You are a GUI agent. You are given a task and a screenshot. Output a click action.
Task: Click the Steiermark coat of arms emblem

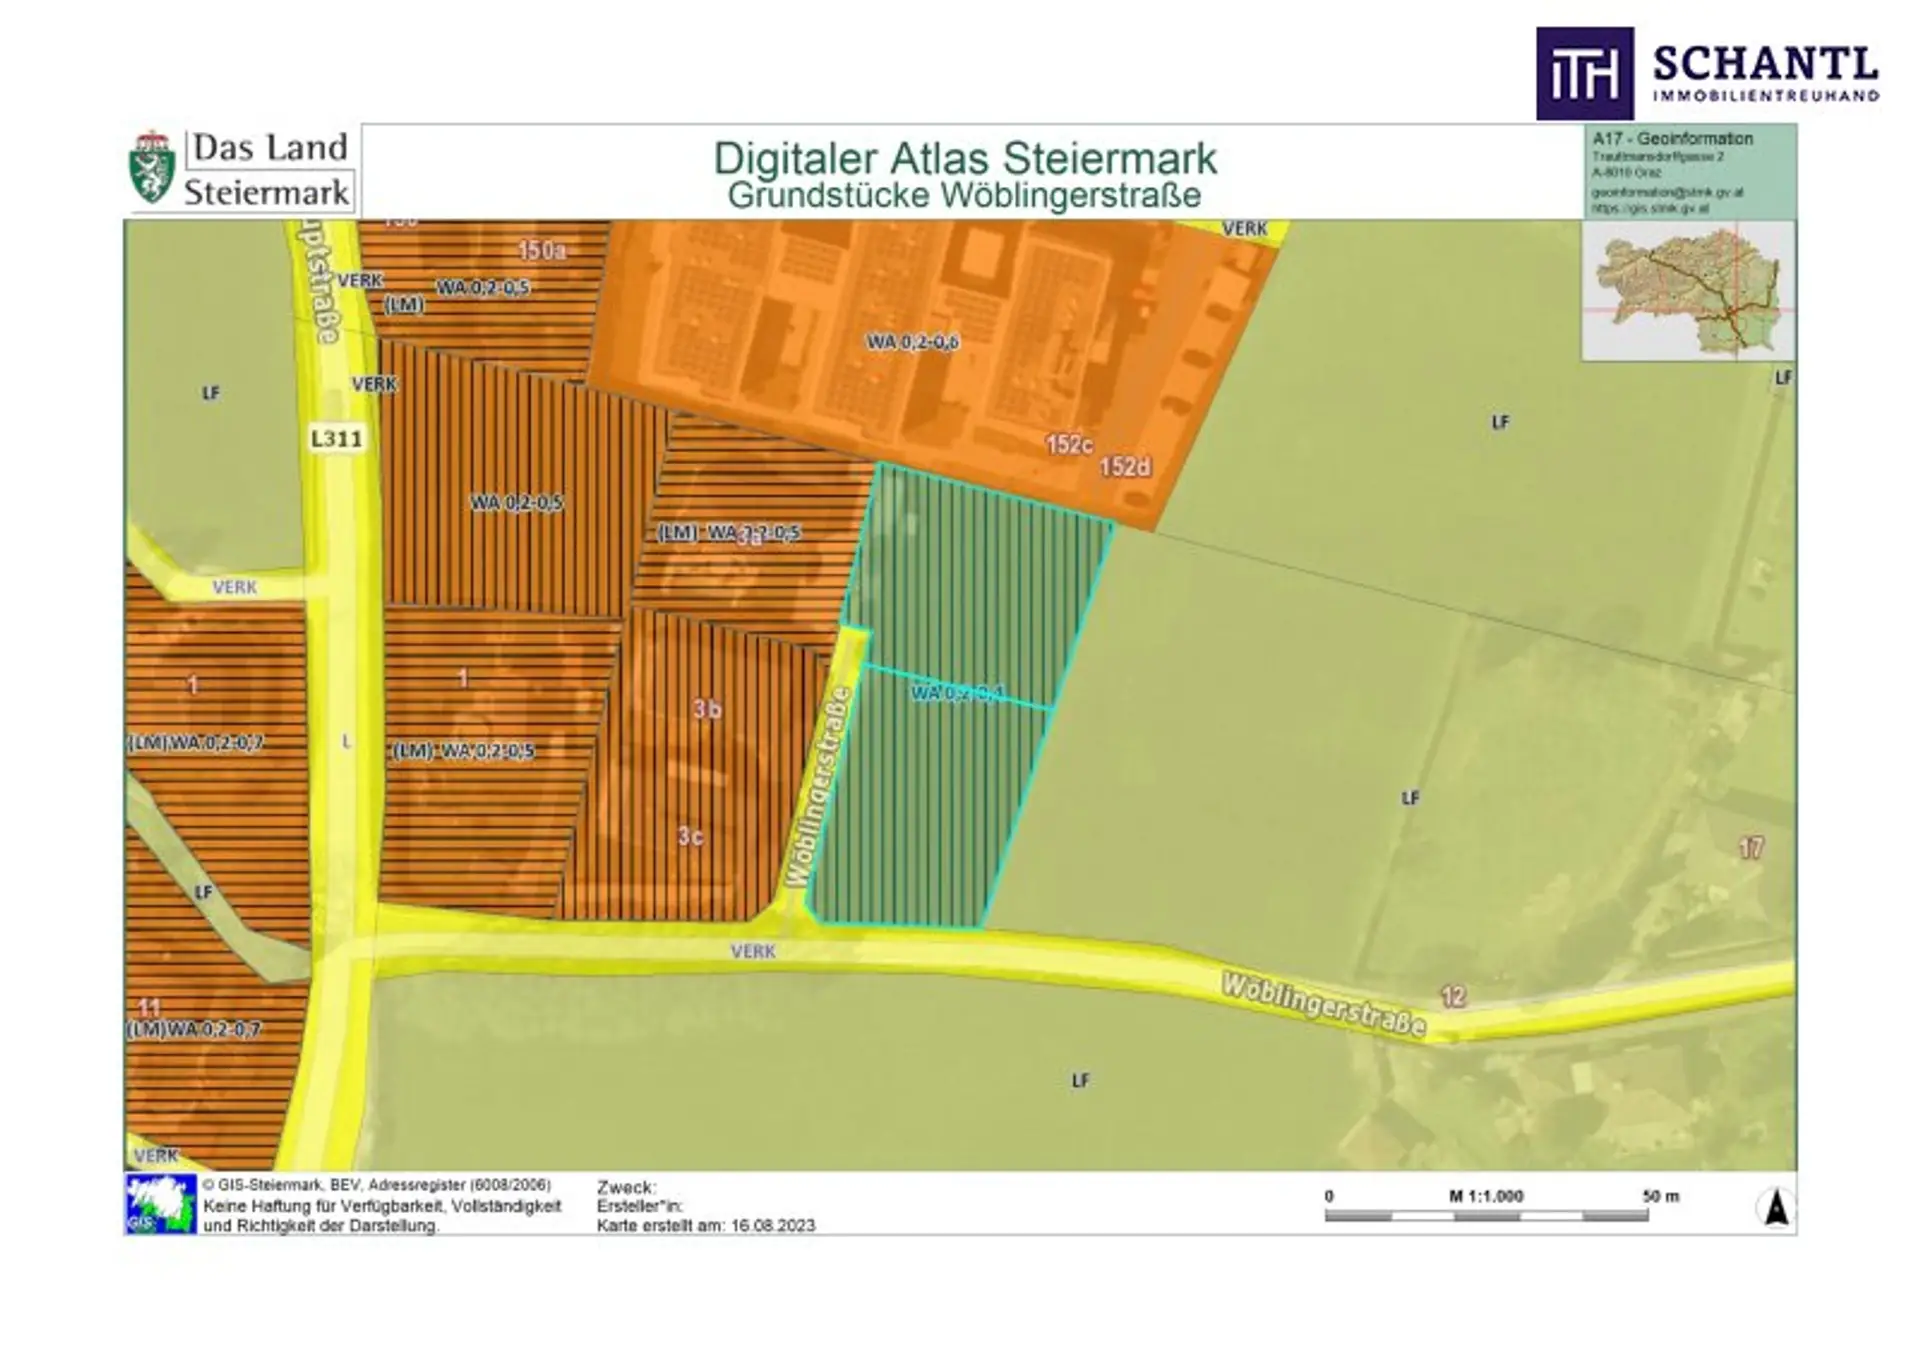[152, 167]
